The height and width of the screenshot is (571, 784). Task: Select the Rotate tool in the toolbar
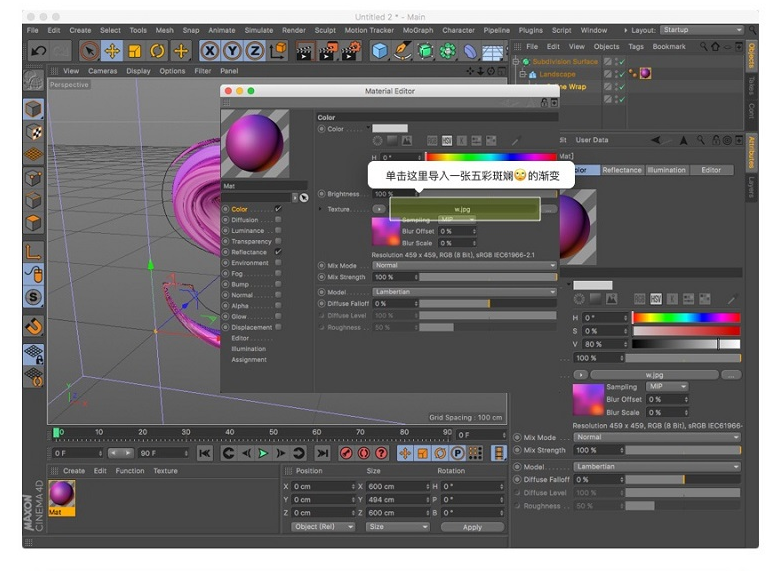point(158,50)
